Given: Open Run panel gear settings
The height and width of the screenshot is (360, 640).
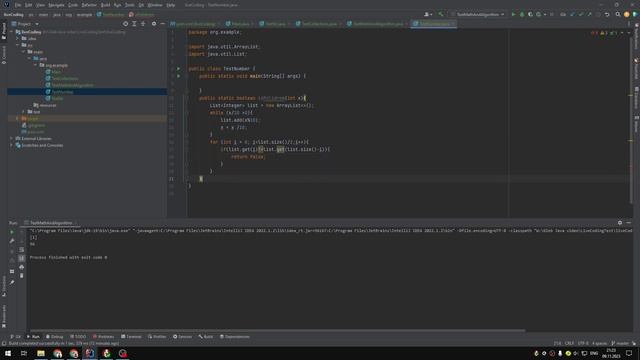Looking at the screenshot, I should click(x=620, y=223).
